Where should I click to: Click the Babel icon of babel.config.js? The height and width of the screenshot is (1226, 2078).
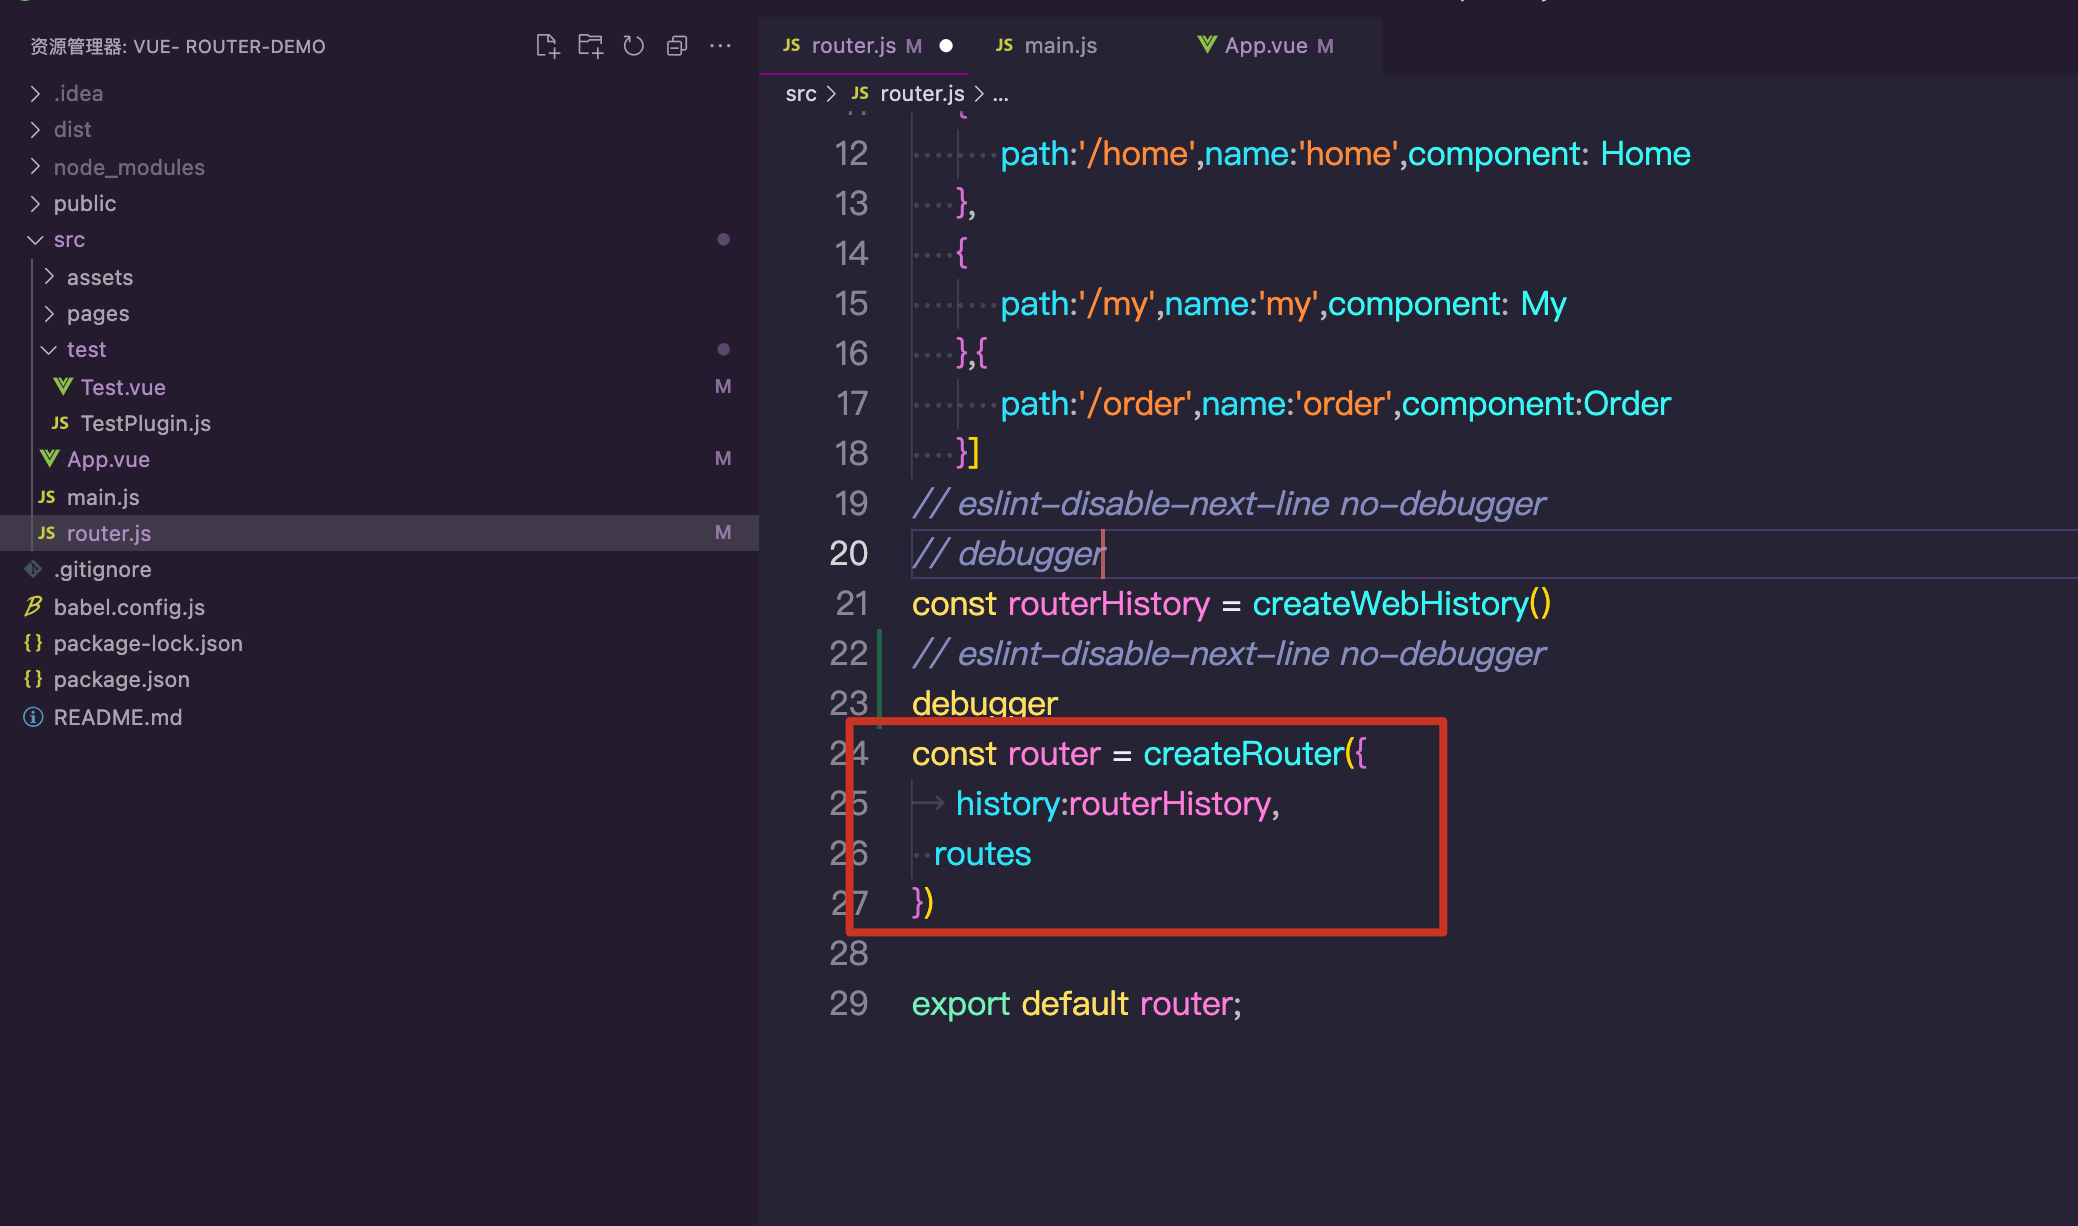[33, 607]
